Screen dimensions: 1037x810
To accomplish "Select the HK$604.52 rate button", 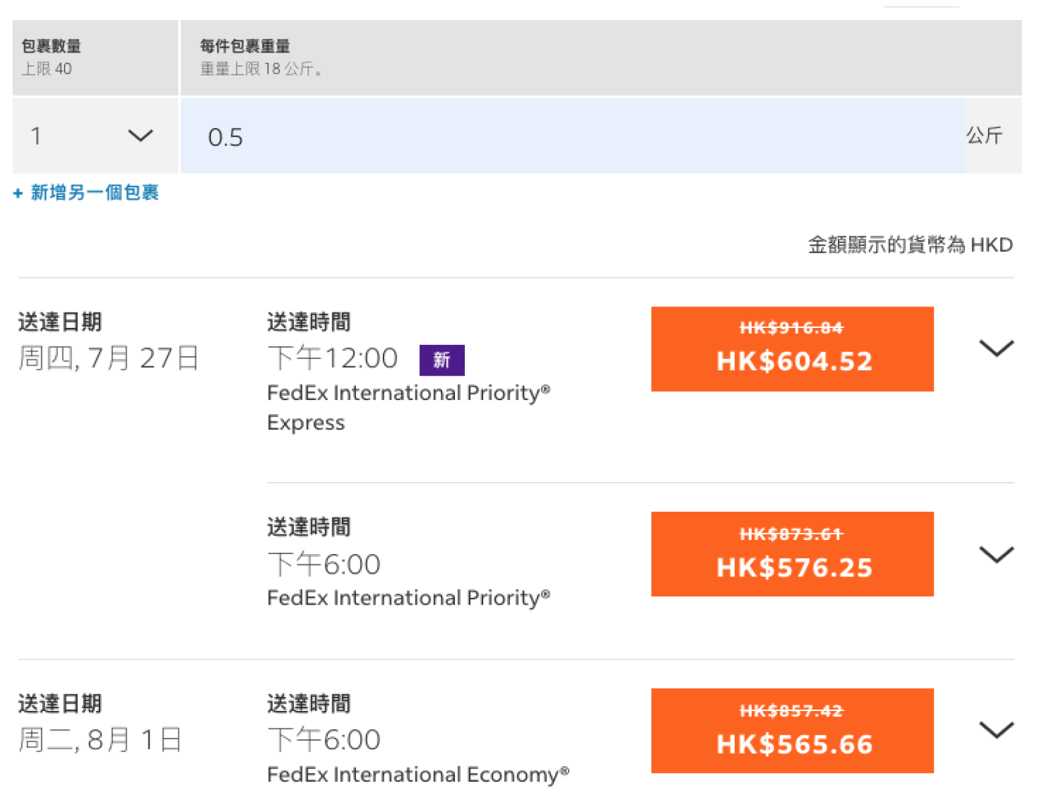I will pos(792,349).
